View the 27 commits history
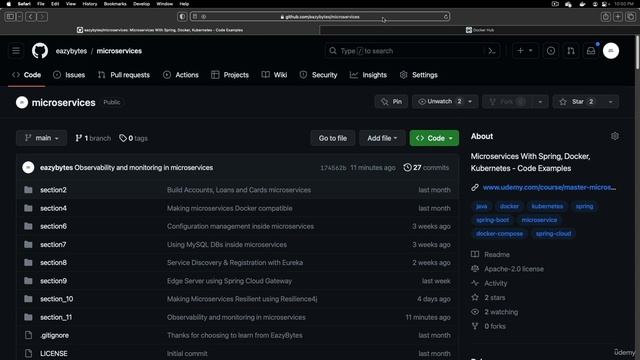Image resolution: width=640 pixels, height=360 pixels. pos(426,167)
